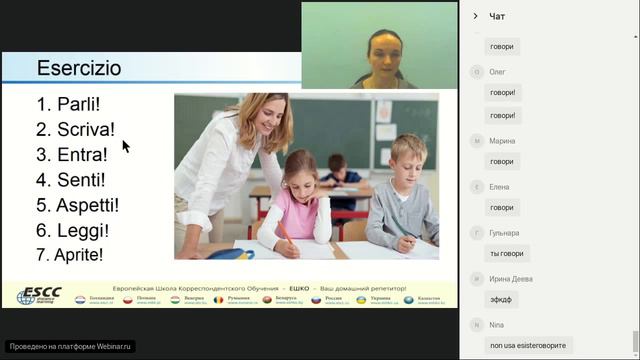
Task: Open the Чат panel title
Action: pyautogui.click(x=497, y=16)
